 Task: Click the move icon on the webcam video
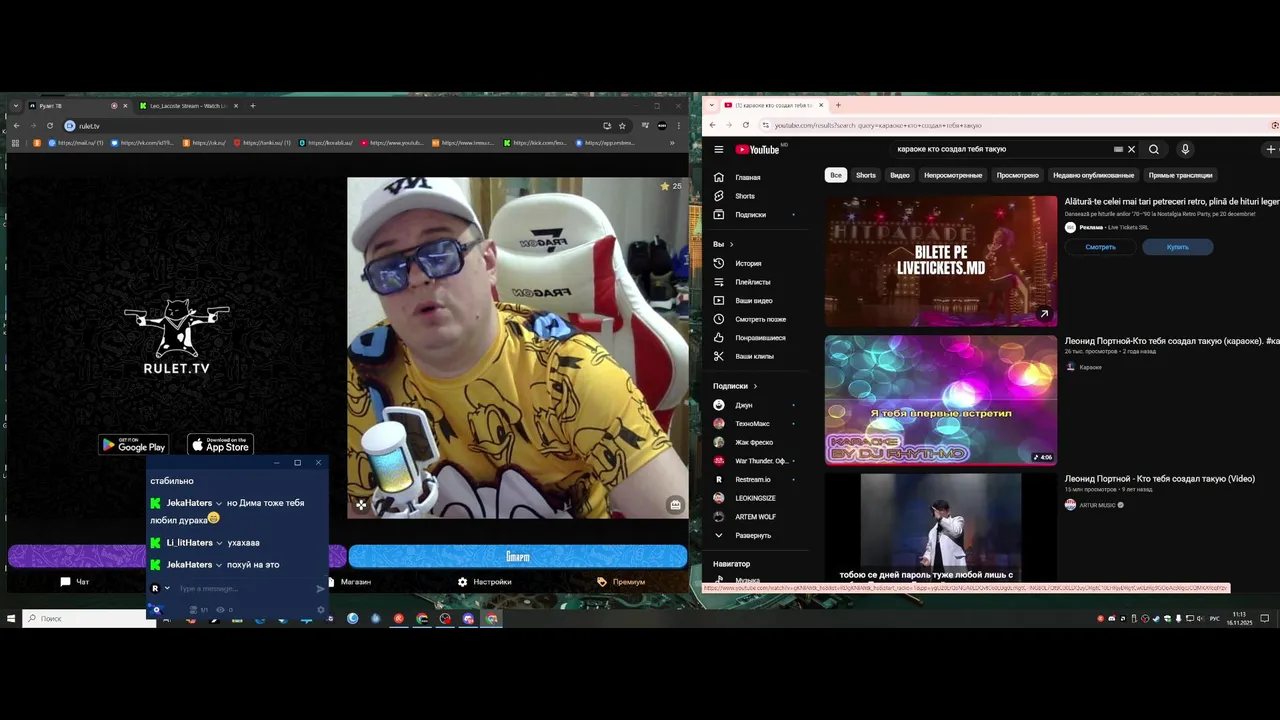(361, 505)
